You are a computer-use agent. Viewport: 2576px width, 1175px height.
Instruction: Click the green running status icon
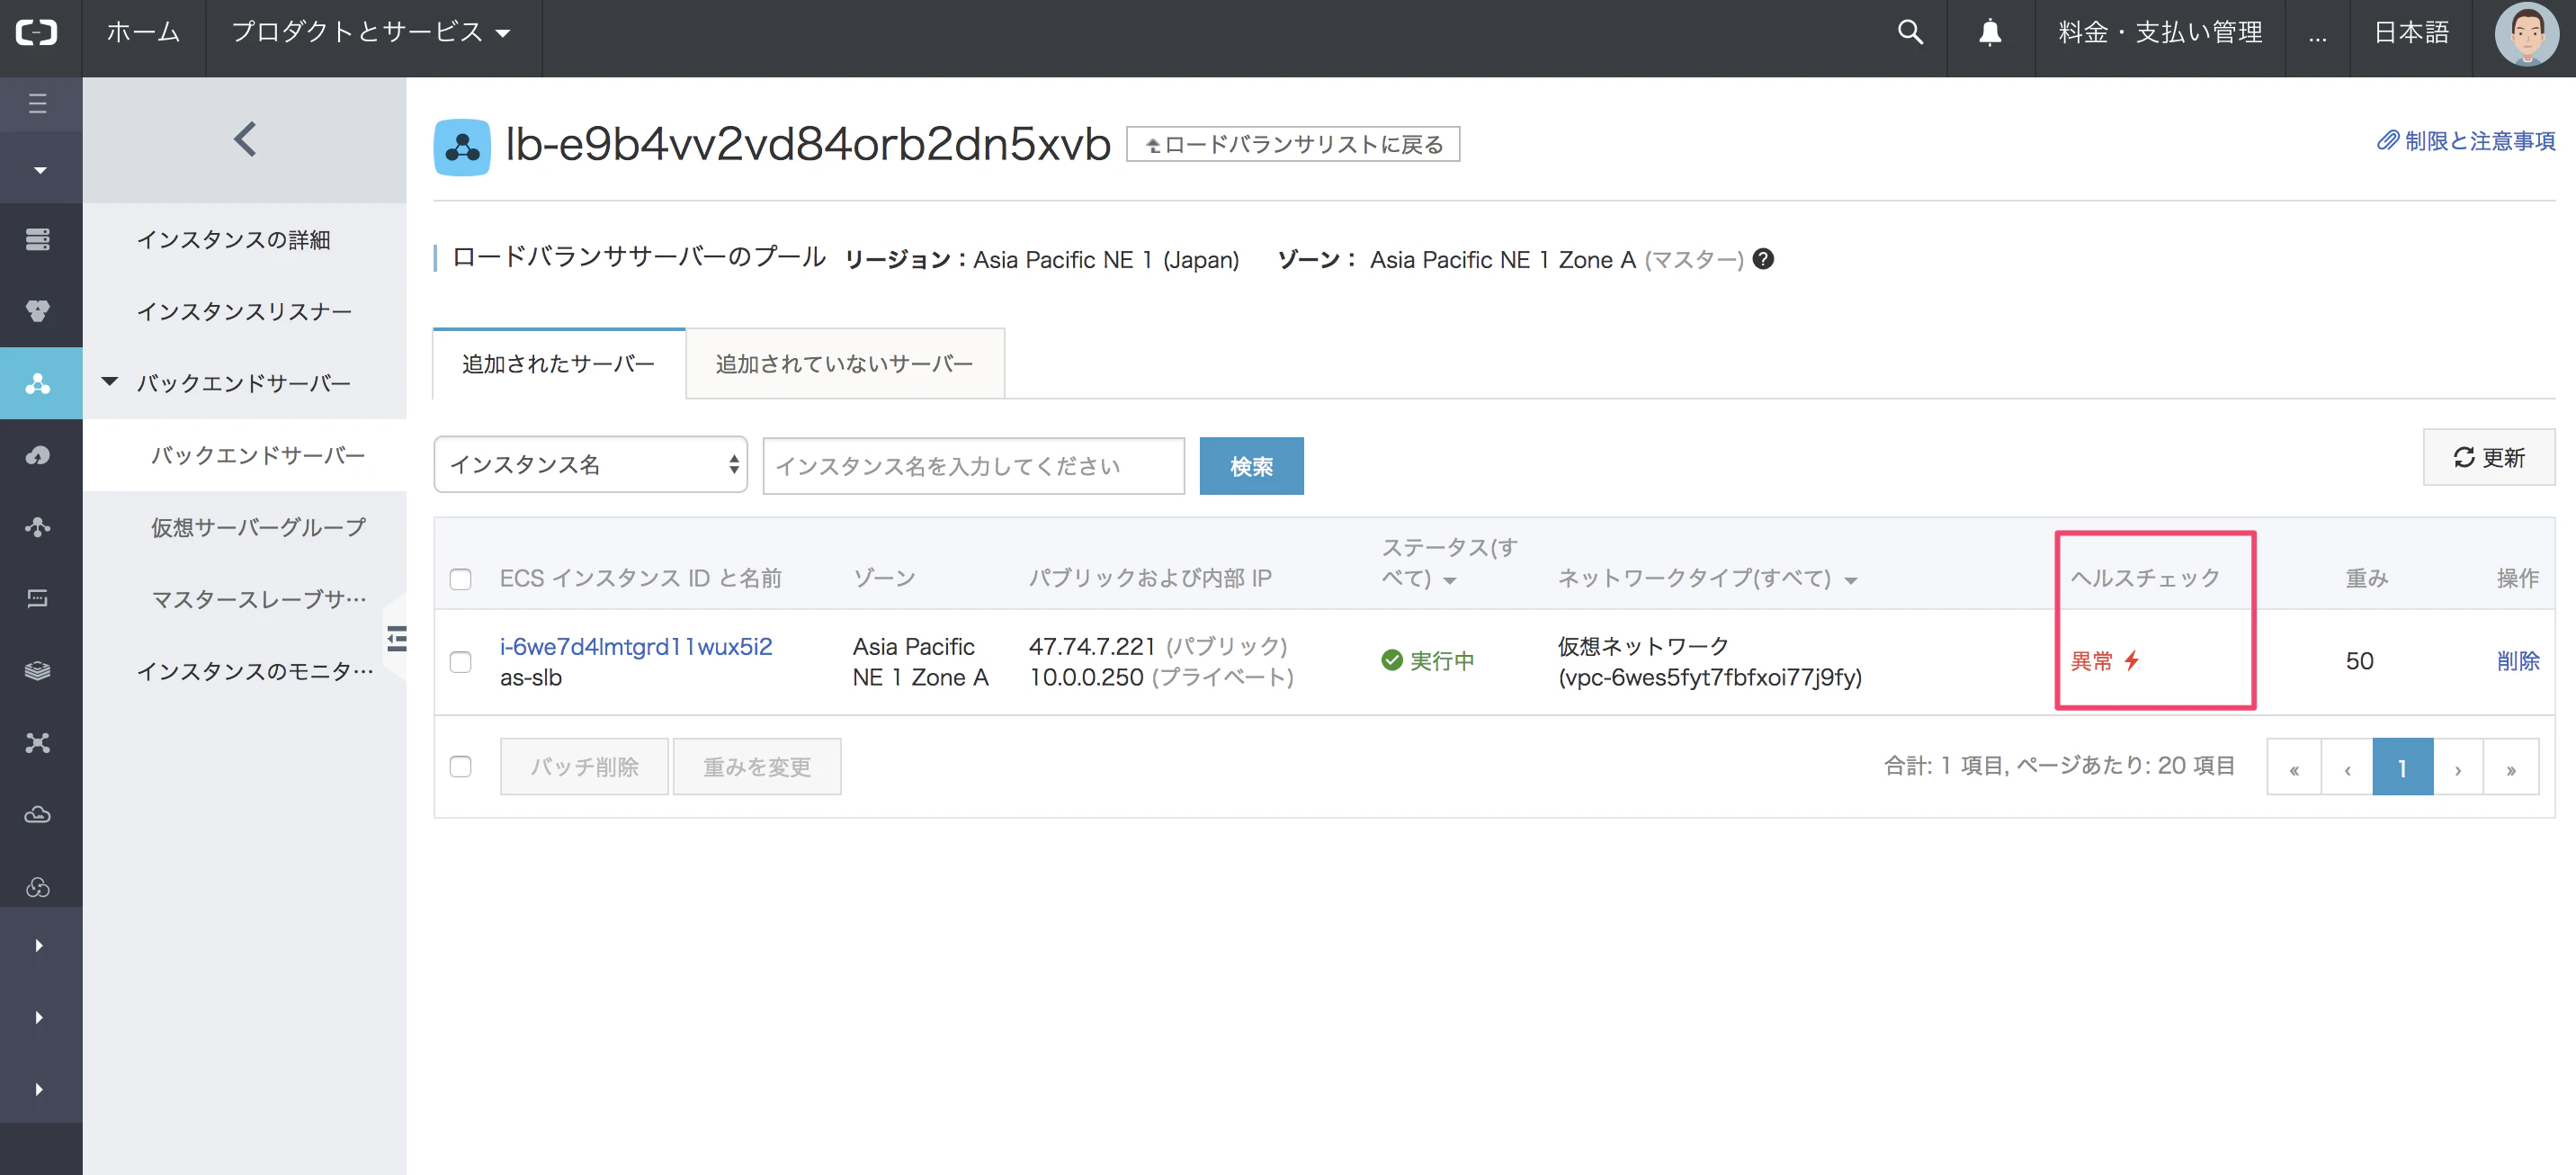point(1391,660)
